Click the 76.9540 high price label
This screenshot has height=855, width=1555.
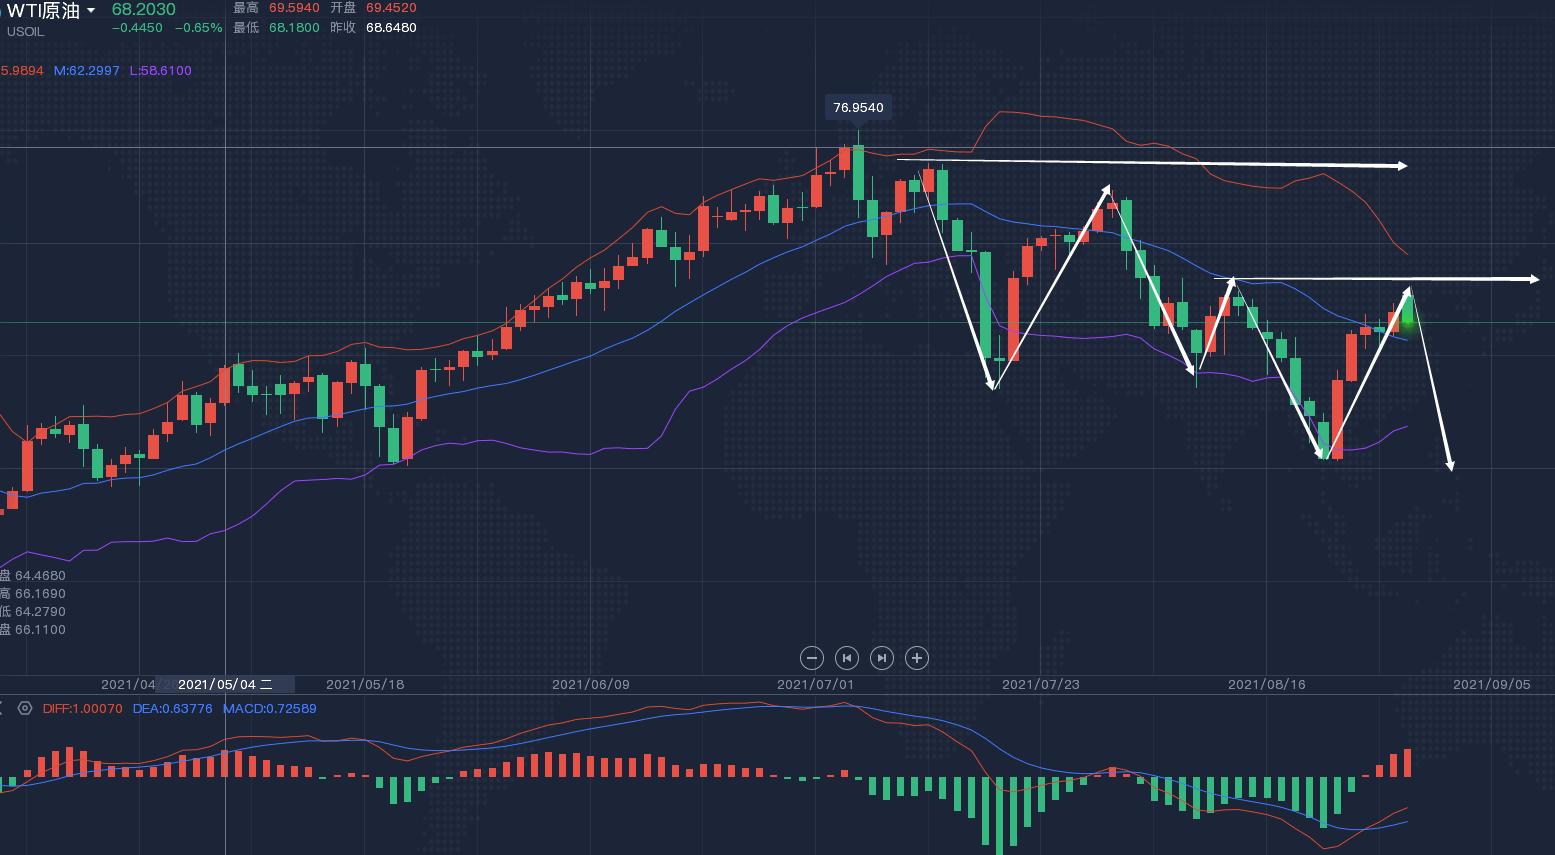(858, 108)
